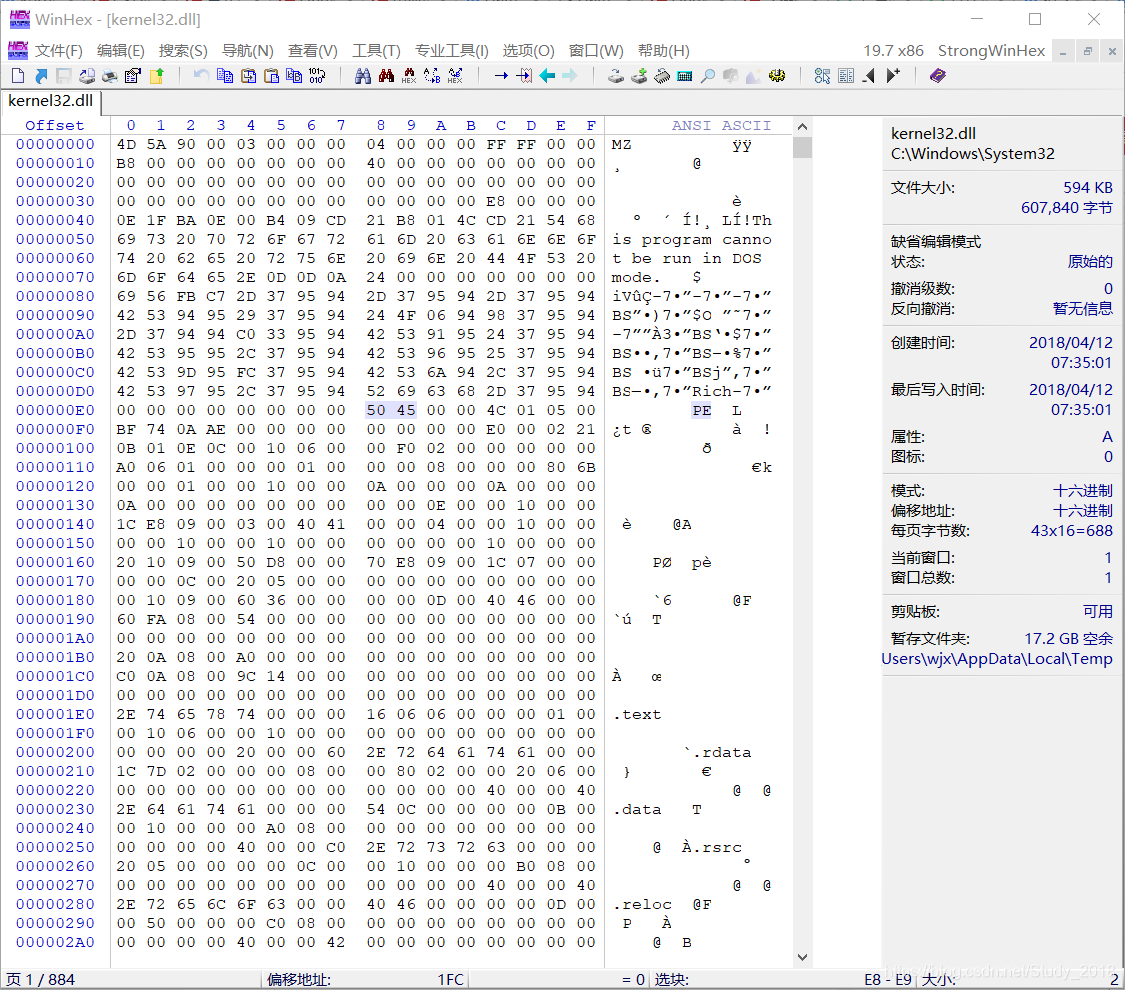Open the 工具(T) menu
1125x990 pixels.
click(376, 50)
